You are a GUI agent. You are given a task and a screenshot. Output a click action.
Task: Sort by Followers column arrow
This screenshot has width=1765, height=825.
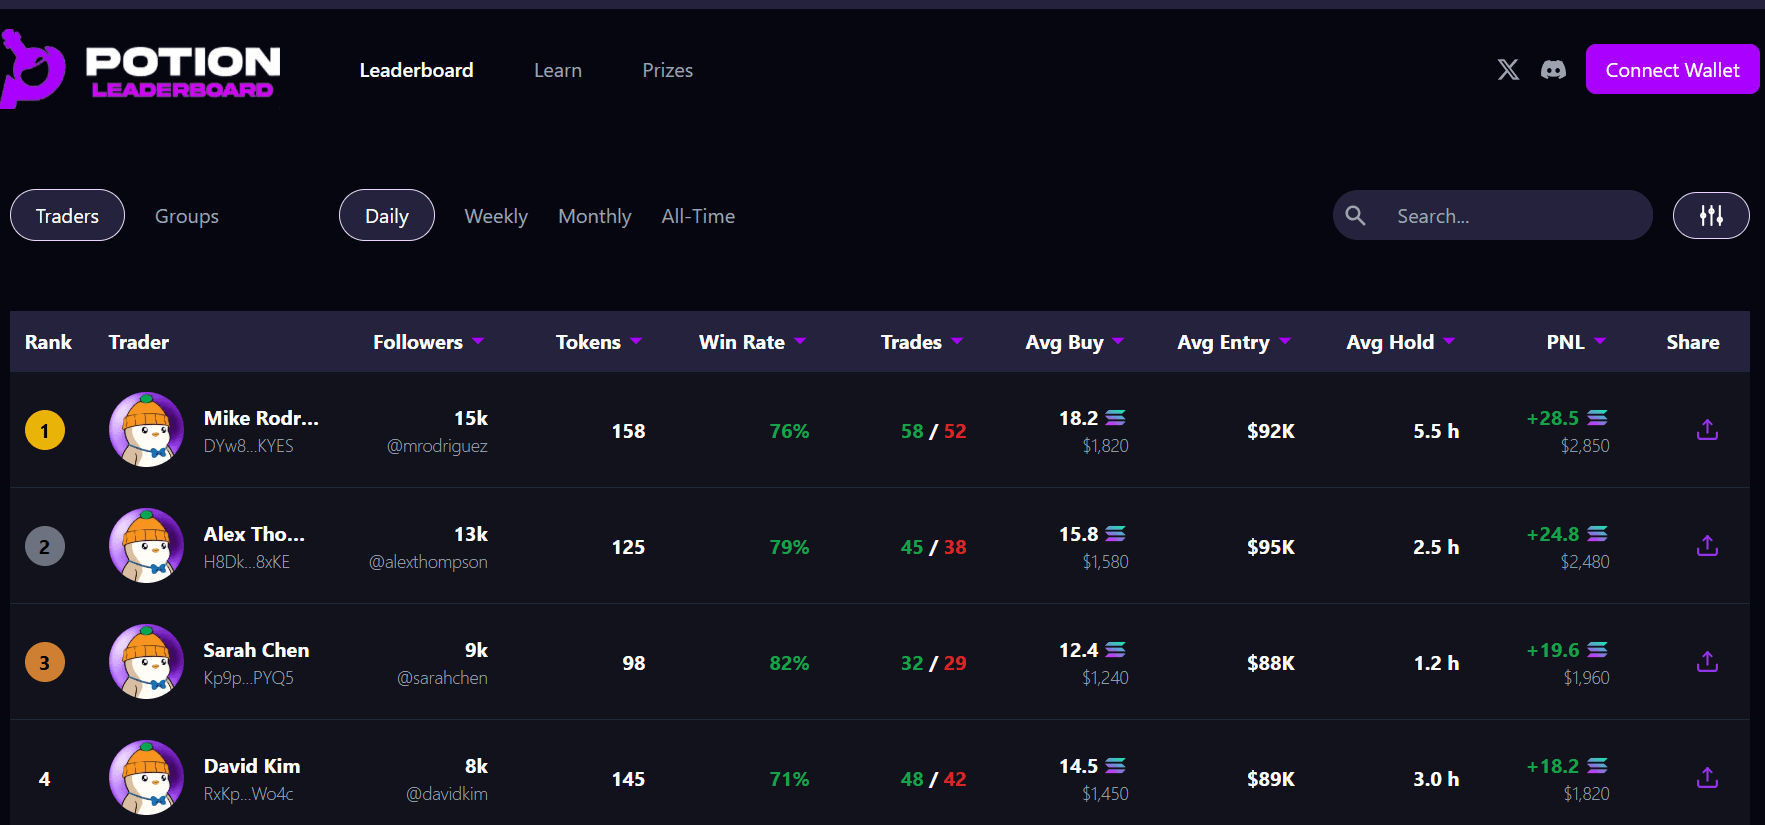point(478,341)
